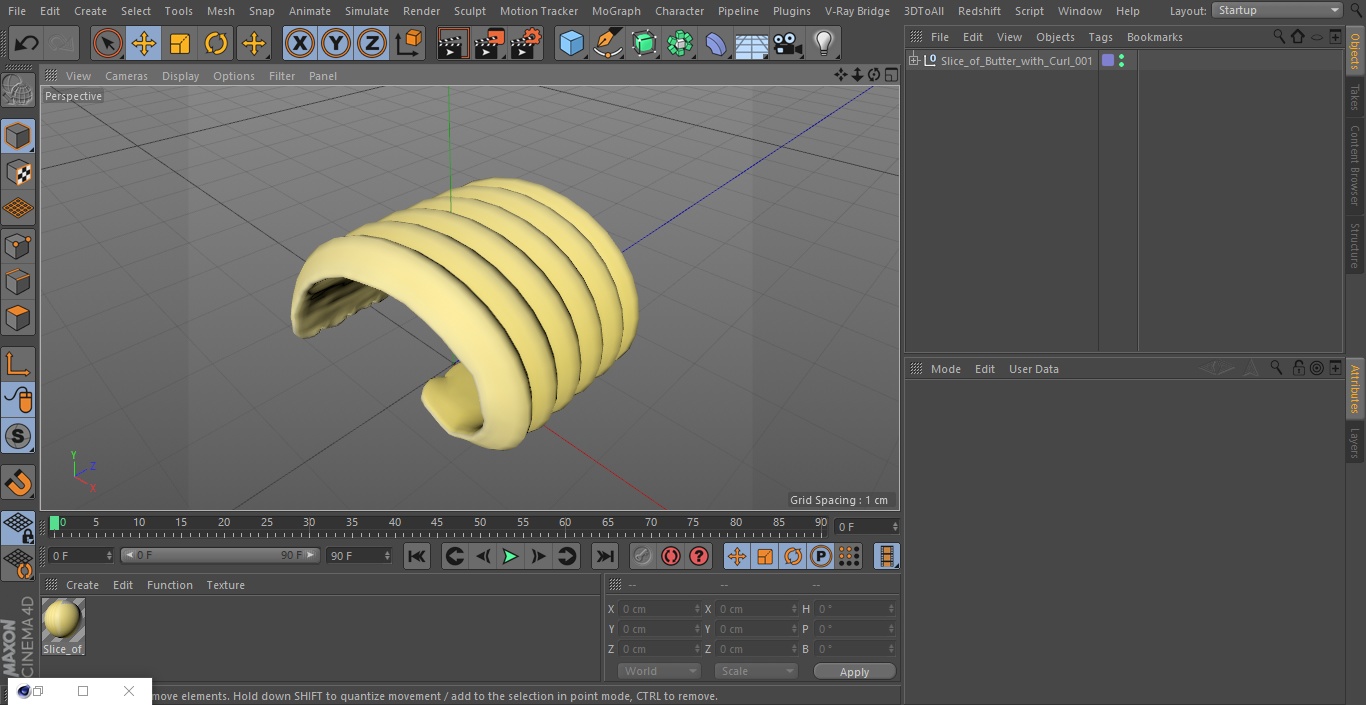Click the Apply button
1366x705 pixels.
(854, 672)
